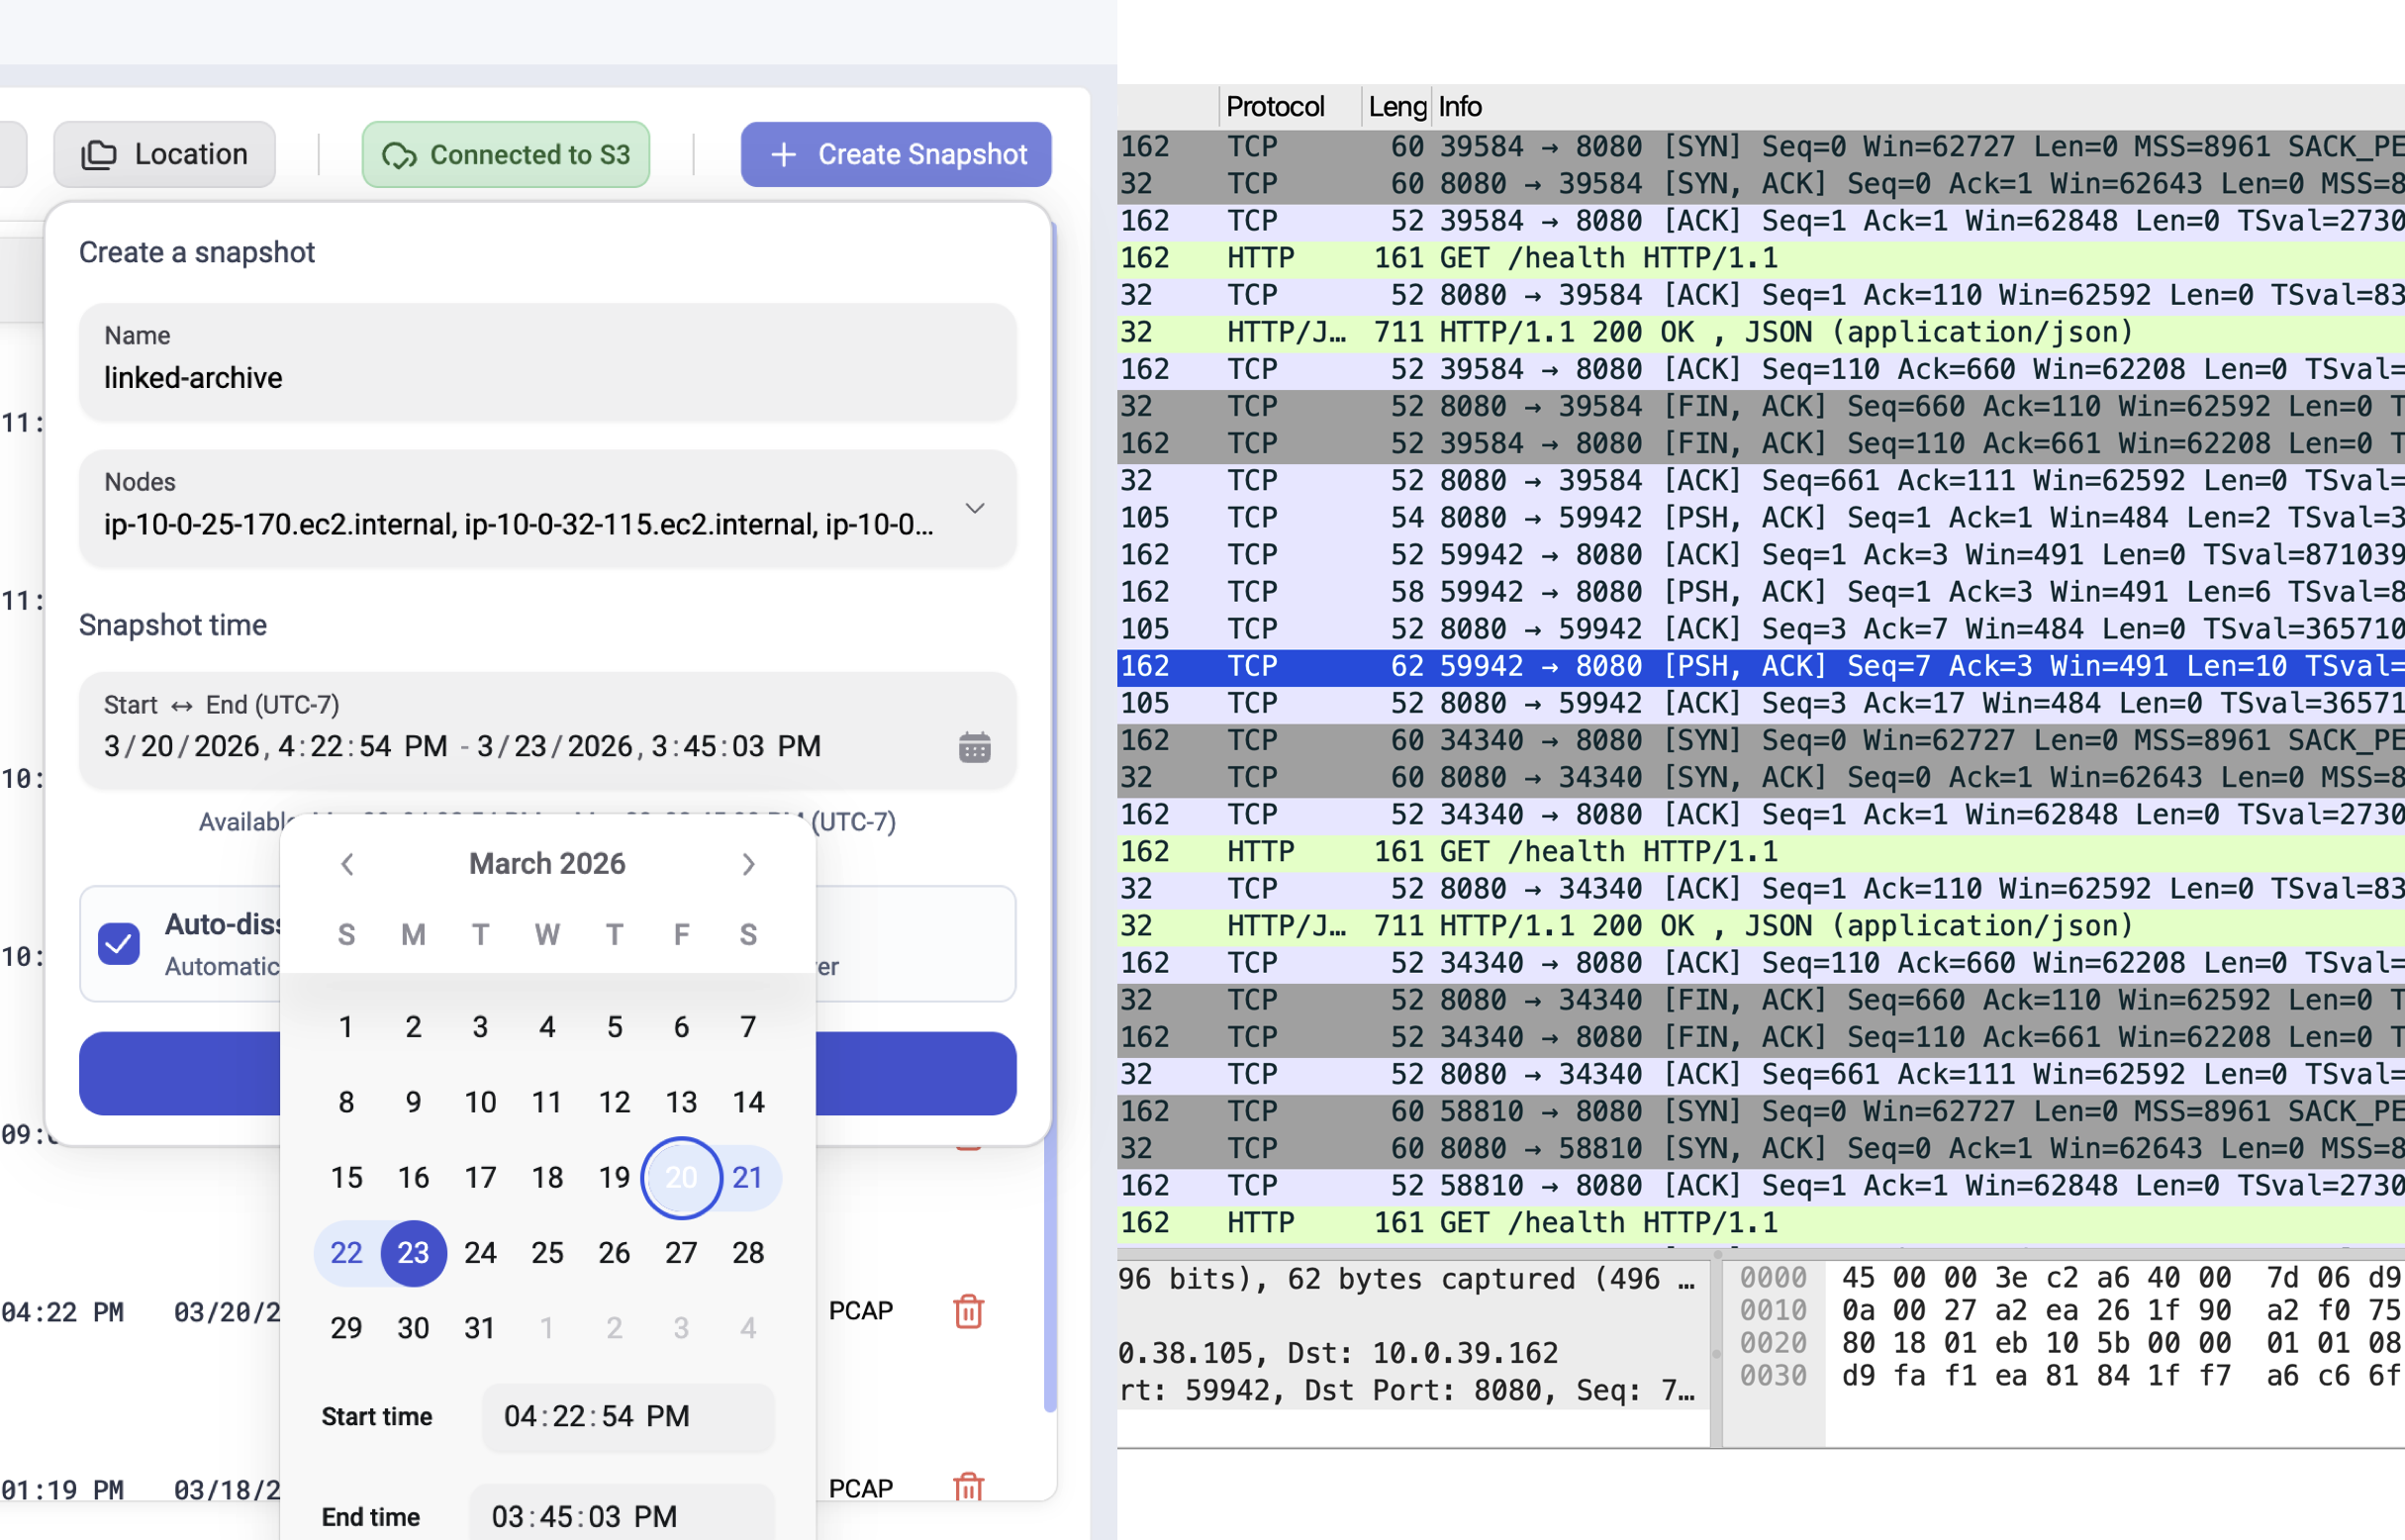This screenshot has width=2405, height=1540.
Task: Click the trash icon on 04:22 PM row
Action: point(968,1311)
